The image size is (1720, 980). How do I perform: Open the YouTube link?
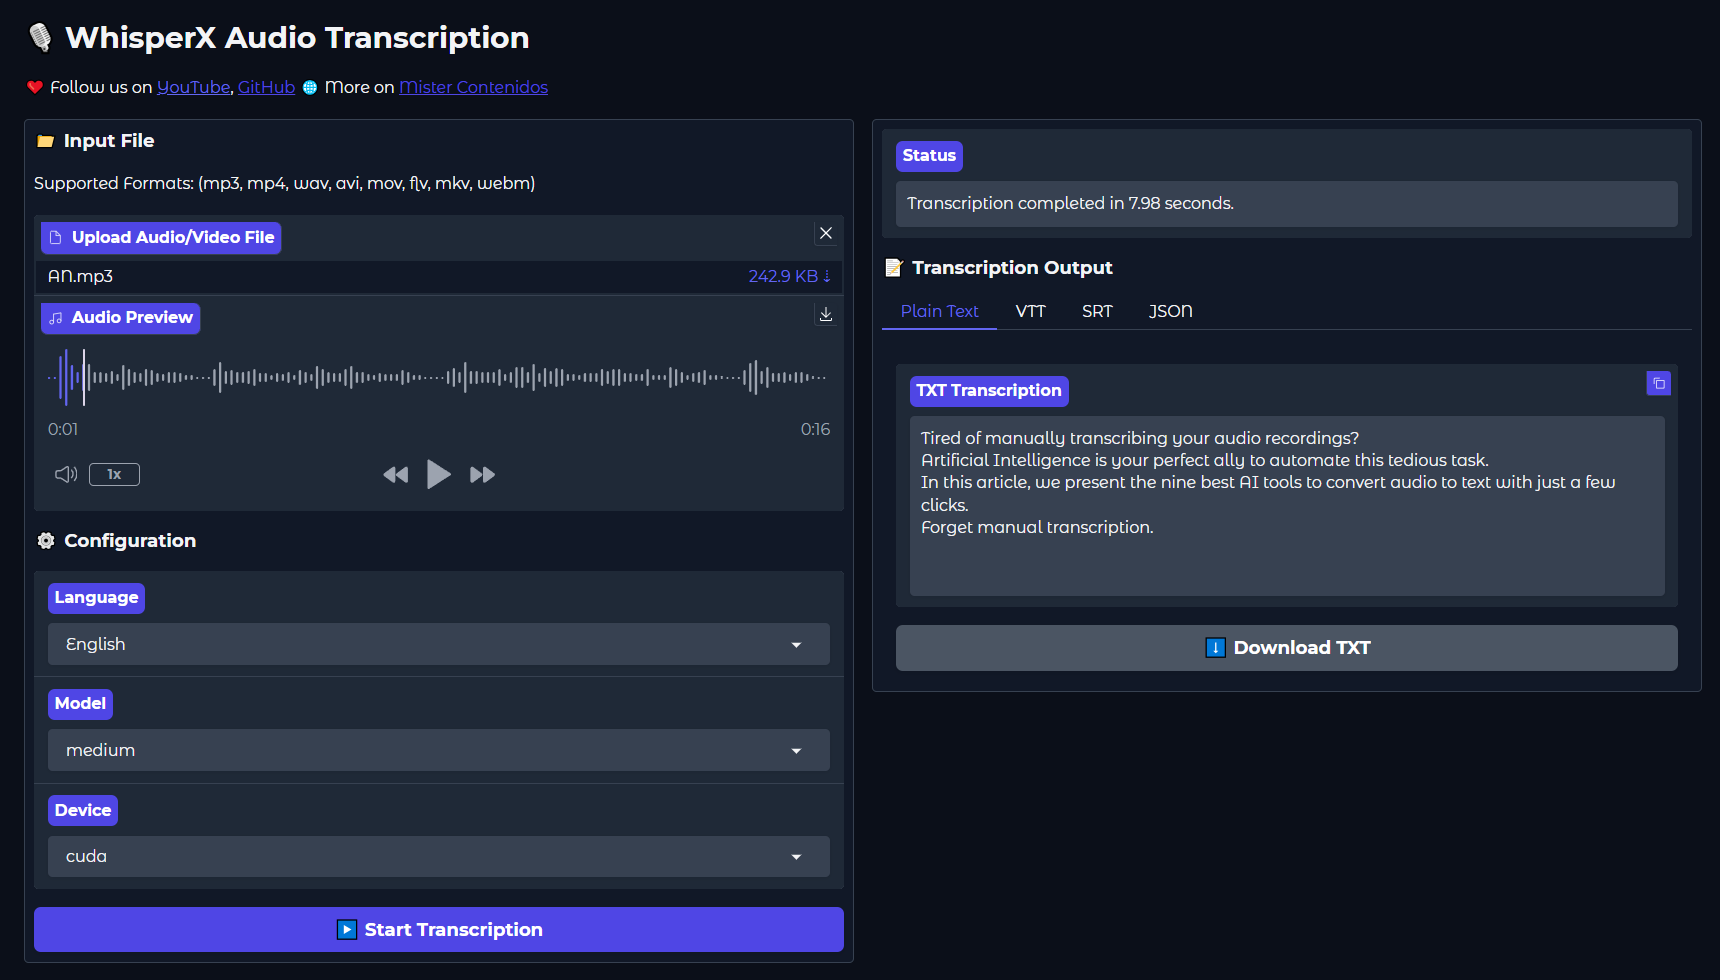[193, 87]
